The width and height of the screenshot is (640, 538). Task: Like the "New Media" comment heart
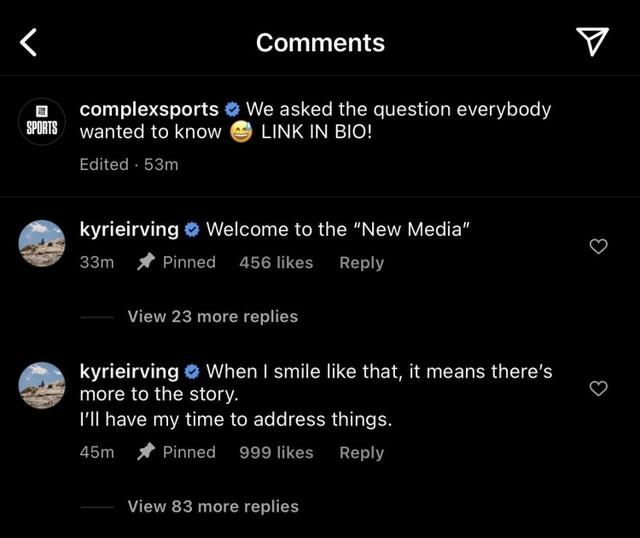(x=598, y=246)
